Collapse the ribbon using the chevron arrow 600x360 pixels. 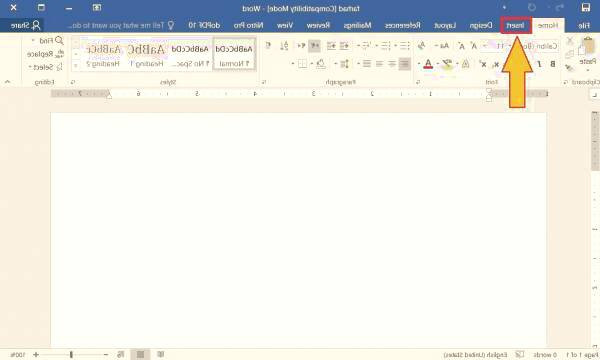(7, 81)
